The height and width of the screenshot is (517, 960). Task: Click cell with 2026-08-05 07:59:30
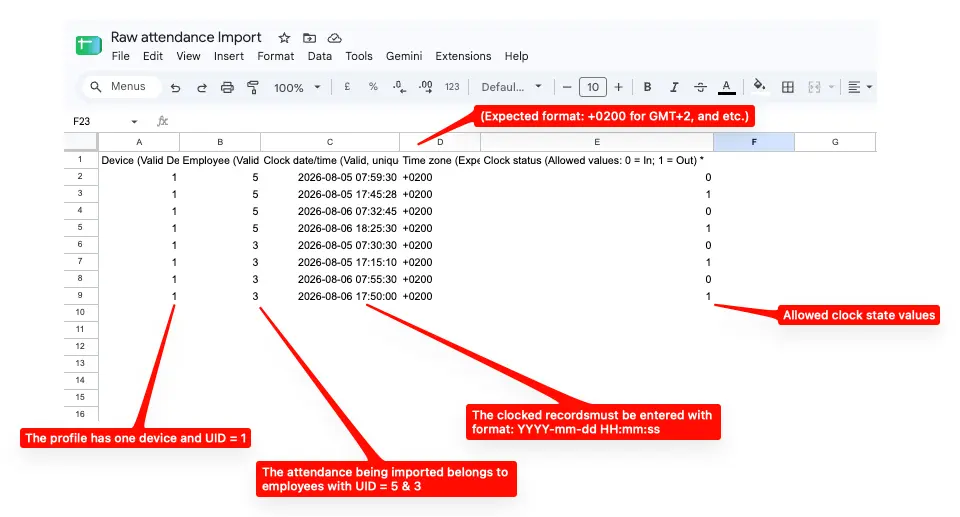(x=330, y=177)
